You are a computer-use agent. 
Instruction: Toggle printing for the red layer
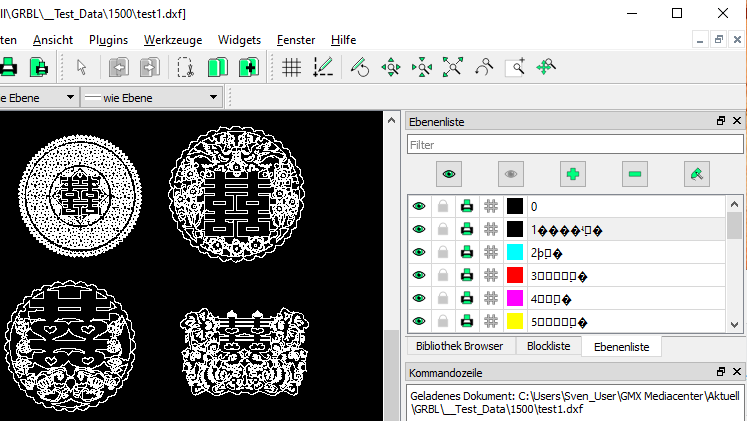tap(466, 276)
